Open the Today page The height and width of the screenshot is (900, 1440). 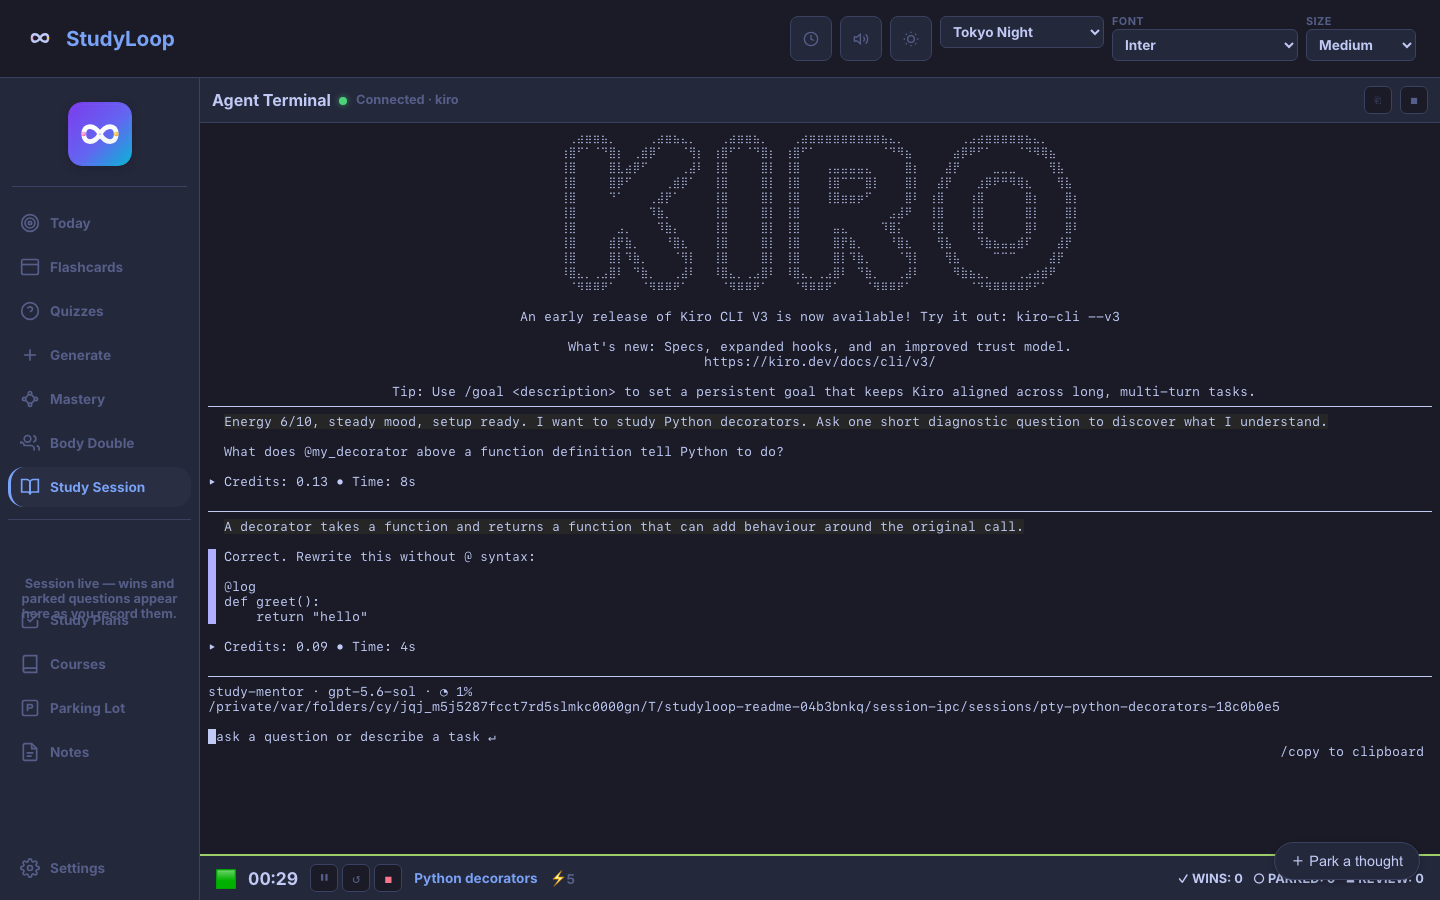pos(99,223)
